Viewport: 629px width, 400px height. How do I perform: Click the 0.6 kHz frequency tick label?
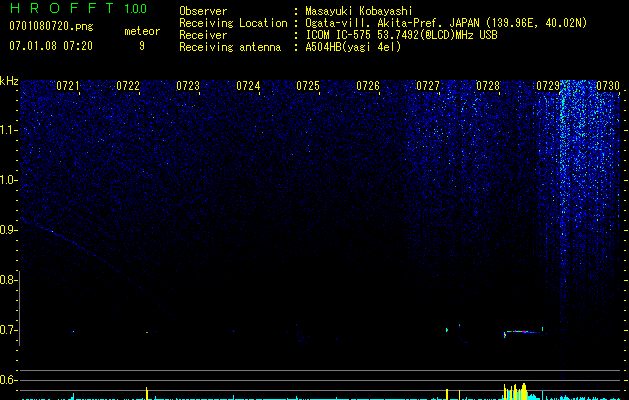[8, 380]
